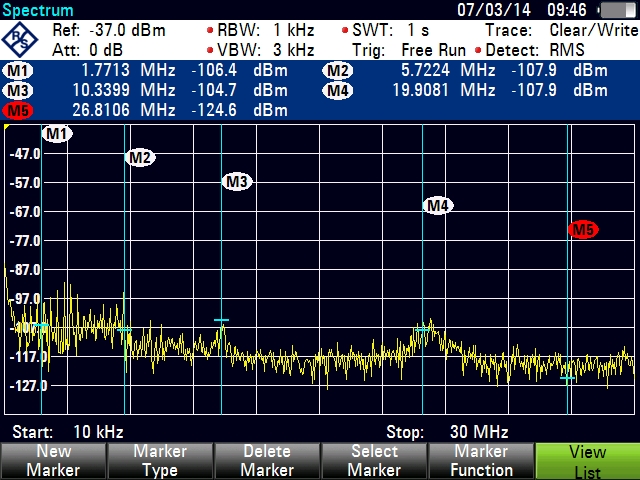Select M3 badge in marker list
Screen dimensions: 640x480
point(18,90)
